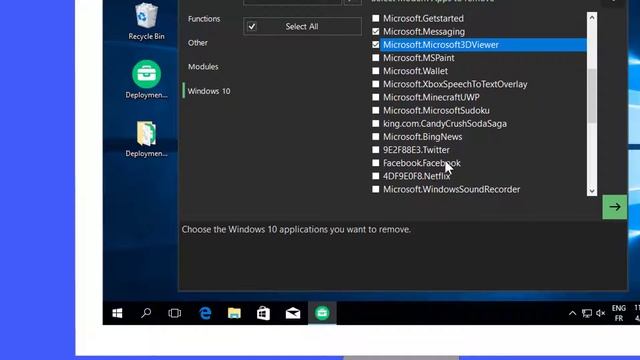The image size is (640, 360).
Task: Check Microsoft.MSPaint checkbox
Action: [376, 58]
